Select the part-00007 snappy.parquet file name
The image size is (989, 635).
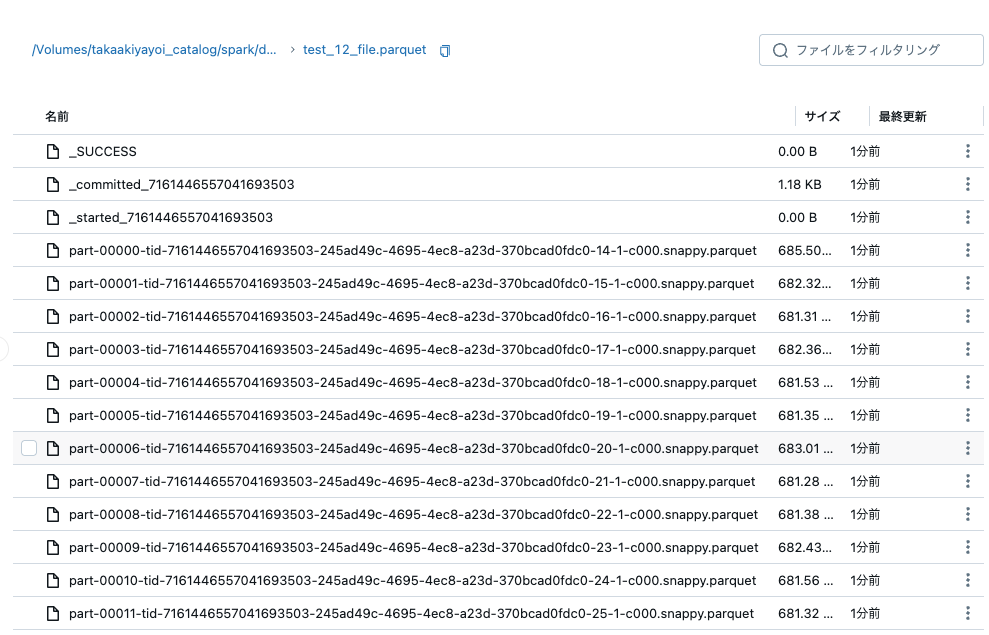coord(412,481)
